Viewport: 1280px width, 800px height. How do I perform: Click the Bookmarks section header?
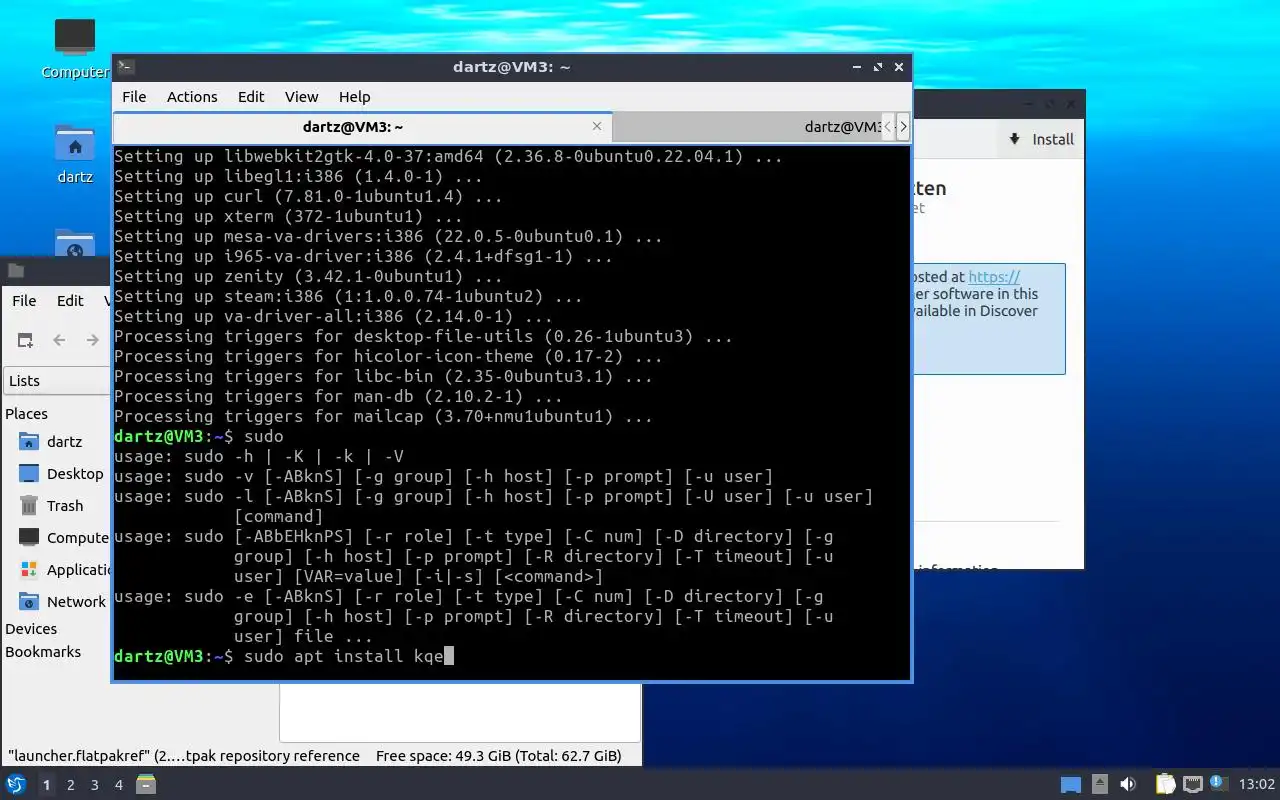click(43, 651)
